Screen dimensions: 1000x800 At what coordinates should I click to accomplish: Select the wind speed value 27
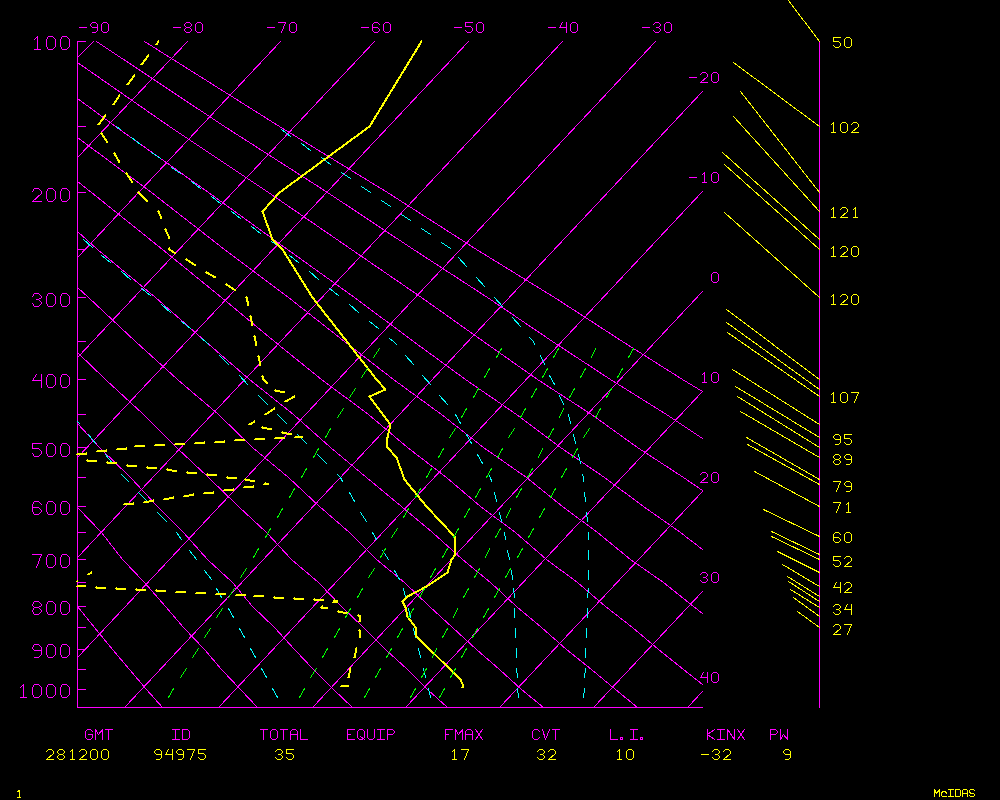click(842, 630)
